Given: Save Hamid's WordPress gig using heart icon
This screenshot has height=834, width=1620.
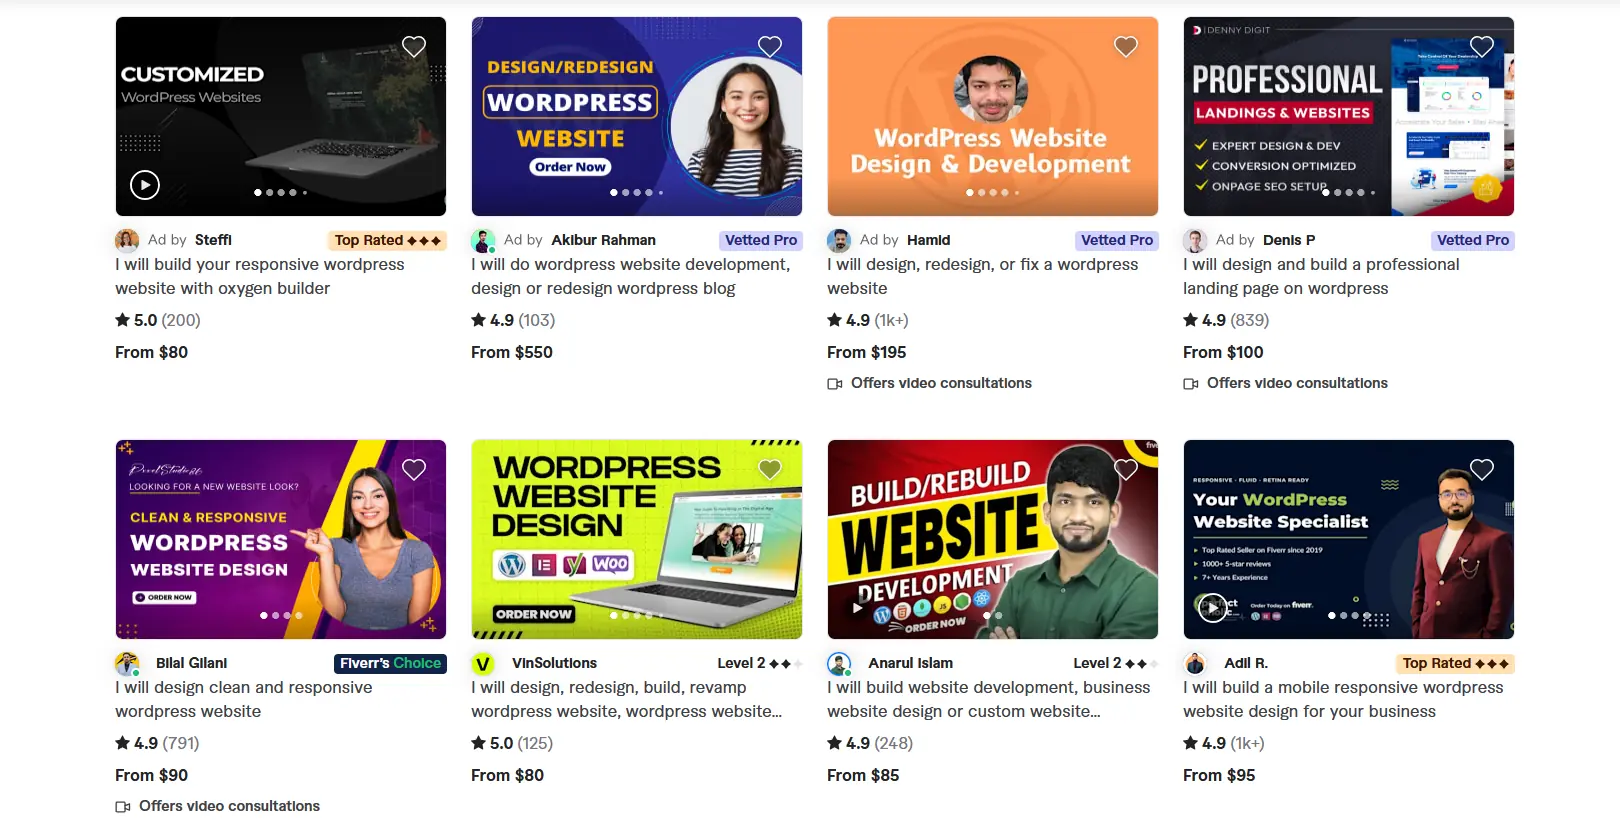Looking at the screenshot, I should [x=1126, y=46].
